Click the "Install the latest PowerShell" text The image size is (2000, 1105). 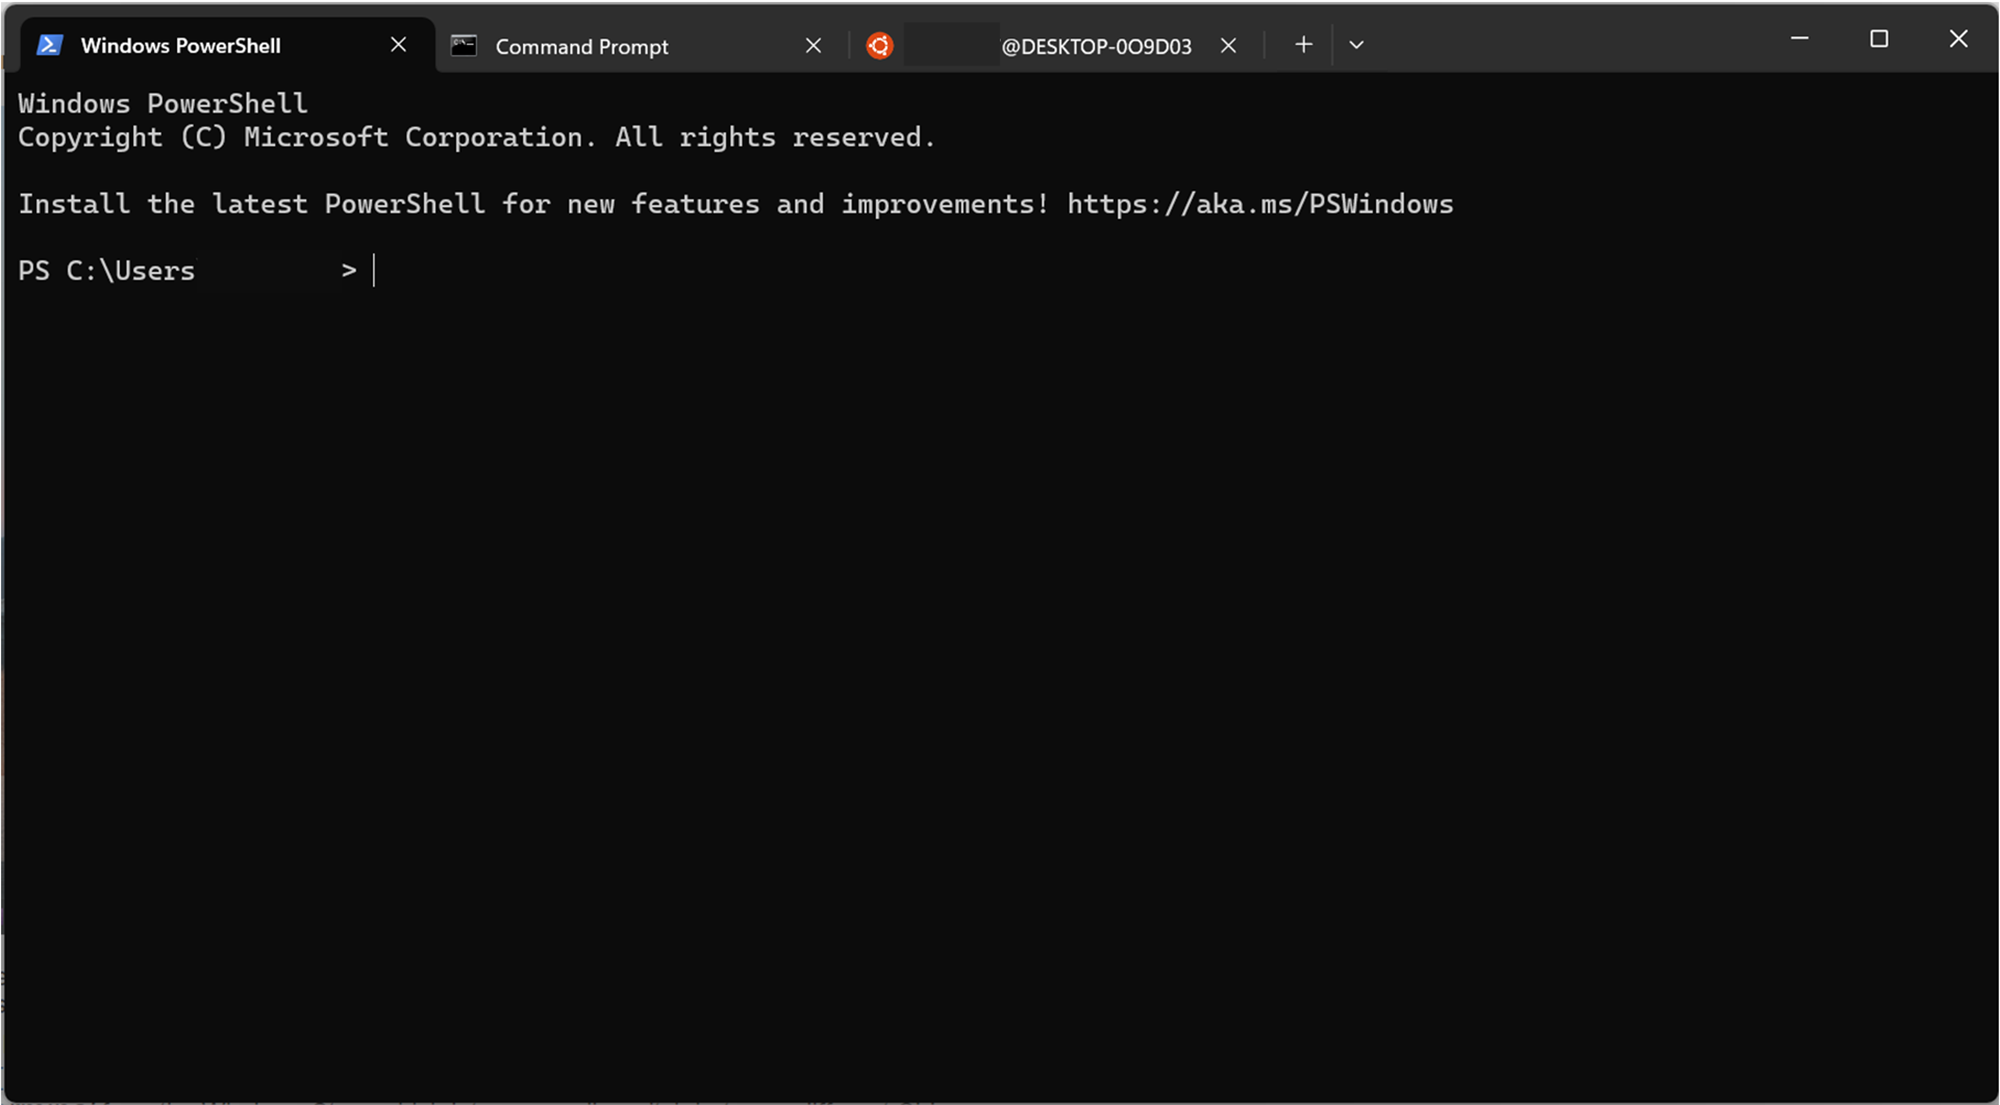click(250, 204)
